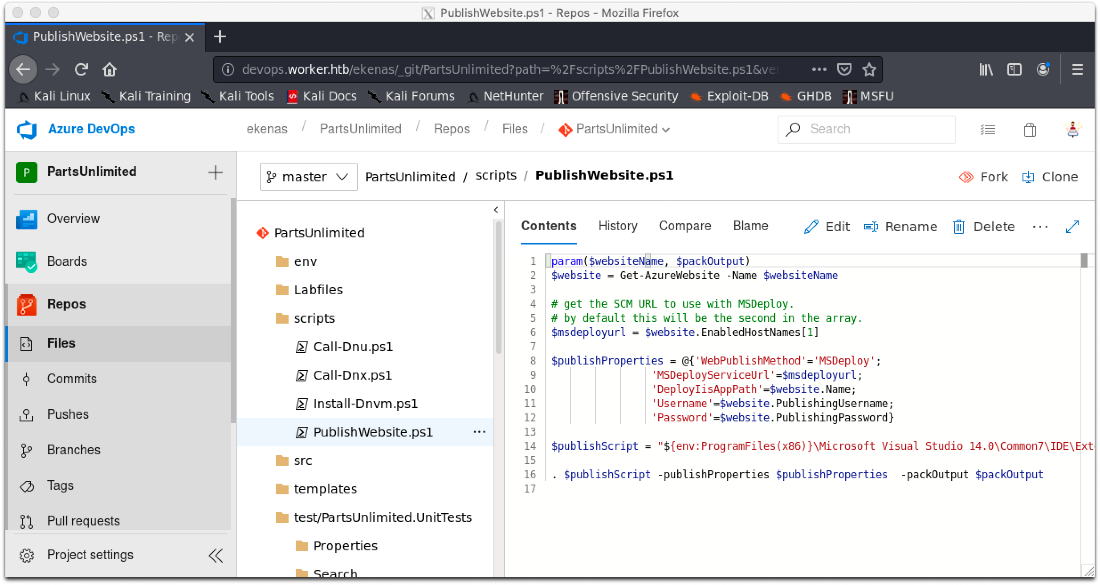Open Pull requests icon in the sidebar
The image size is (1100, 585).
(26, 521)
